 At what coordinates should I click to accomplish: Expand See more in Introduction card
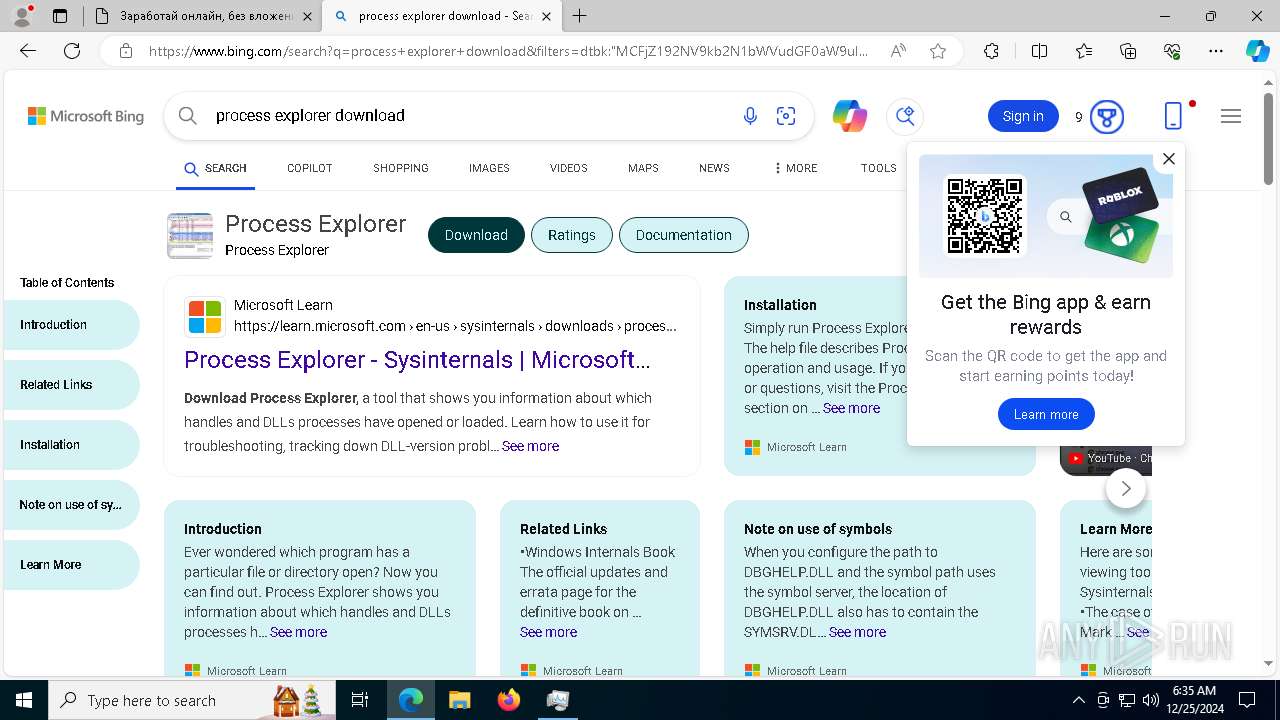(x=298, y=632)
